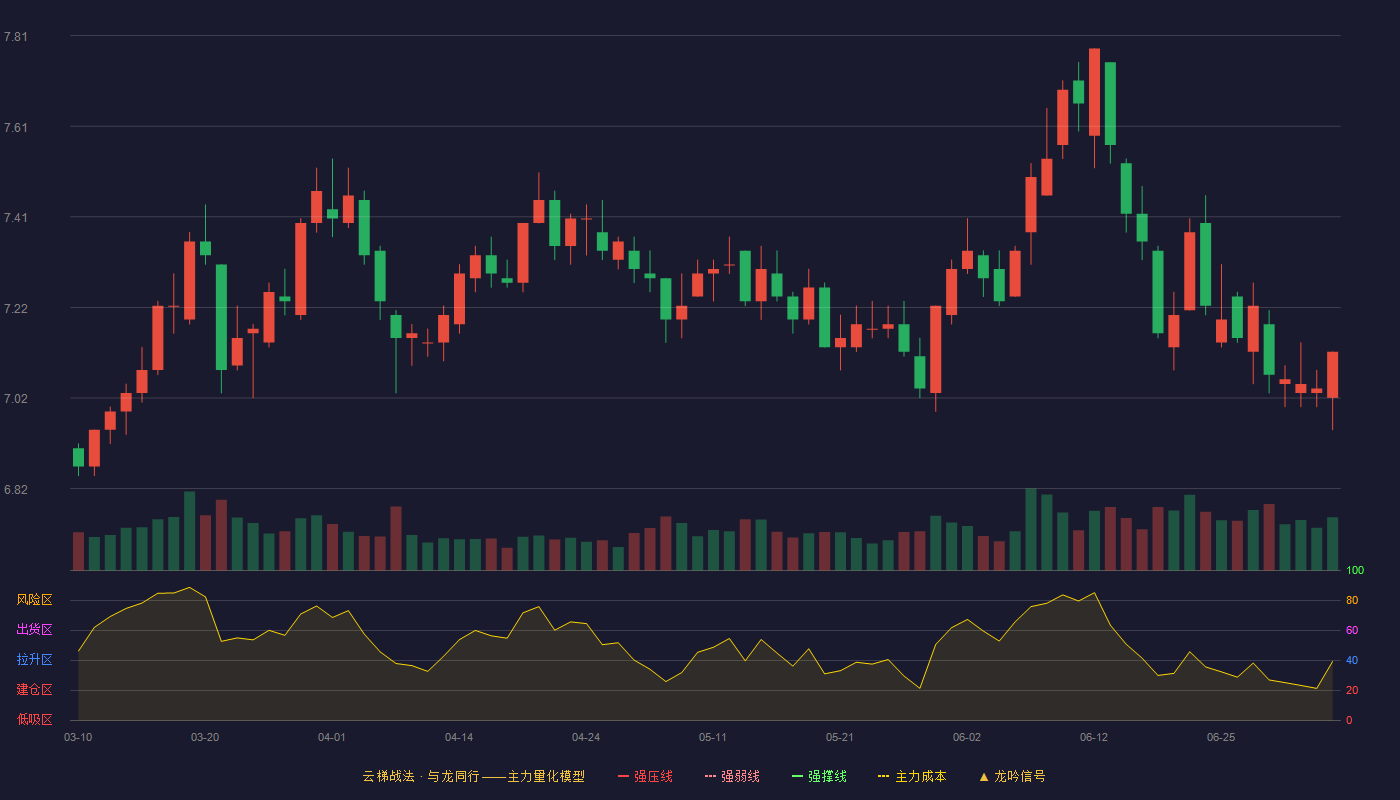Click the 80 indicator scale label
The width and height of the screenshot is (1400, 800).
pyautogui.click(x=1352, y=601)
